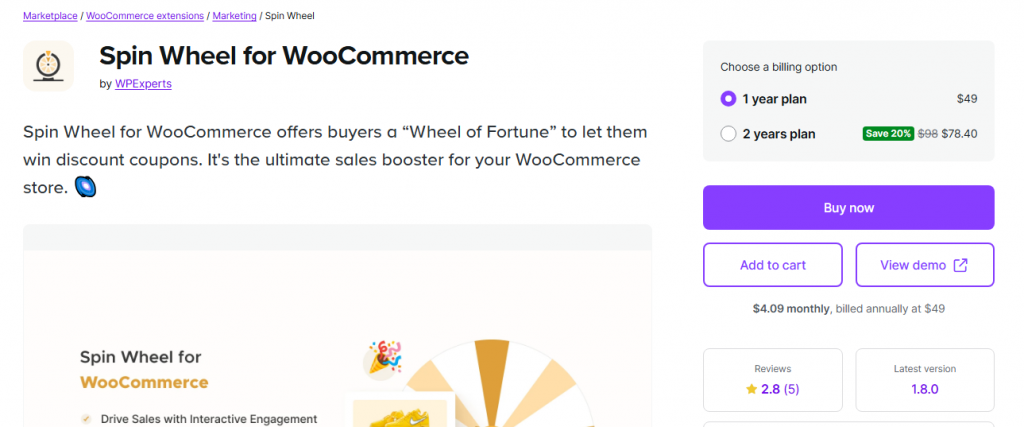The image size is (1024, 427).
Task: Open the Marketing breadcrumb category
Action: (x=235, y=16)
